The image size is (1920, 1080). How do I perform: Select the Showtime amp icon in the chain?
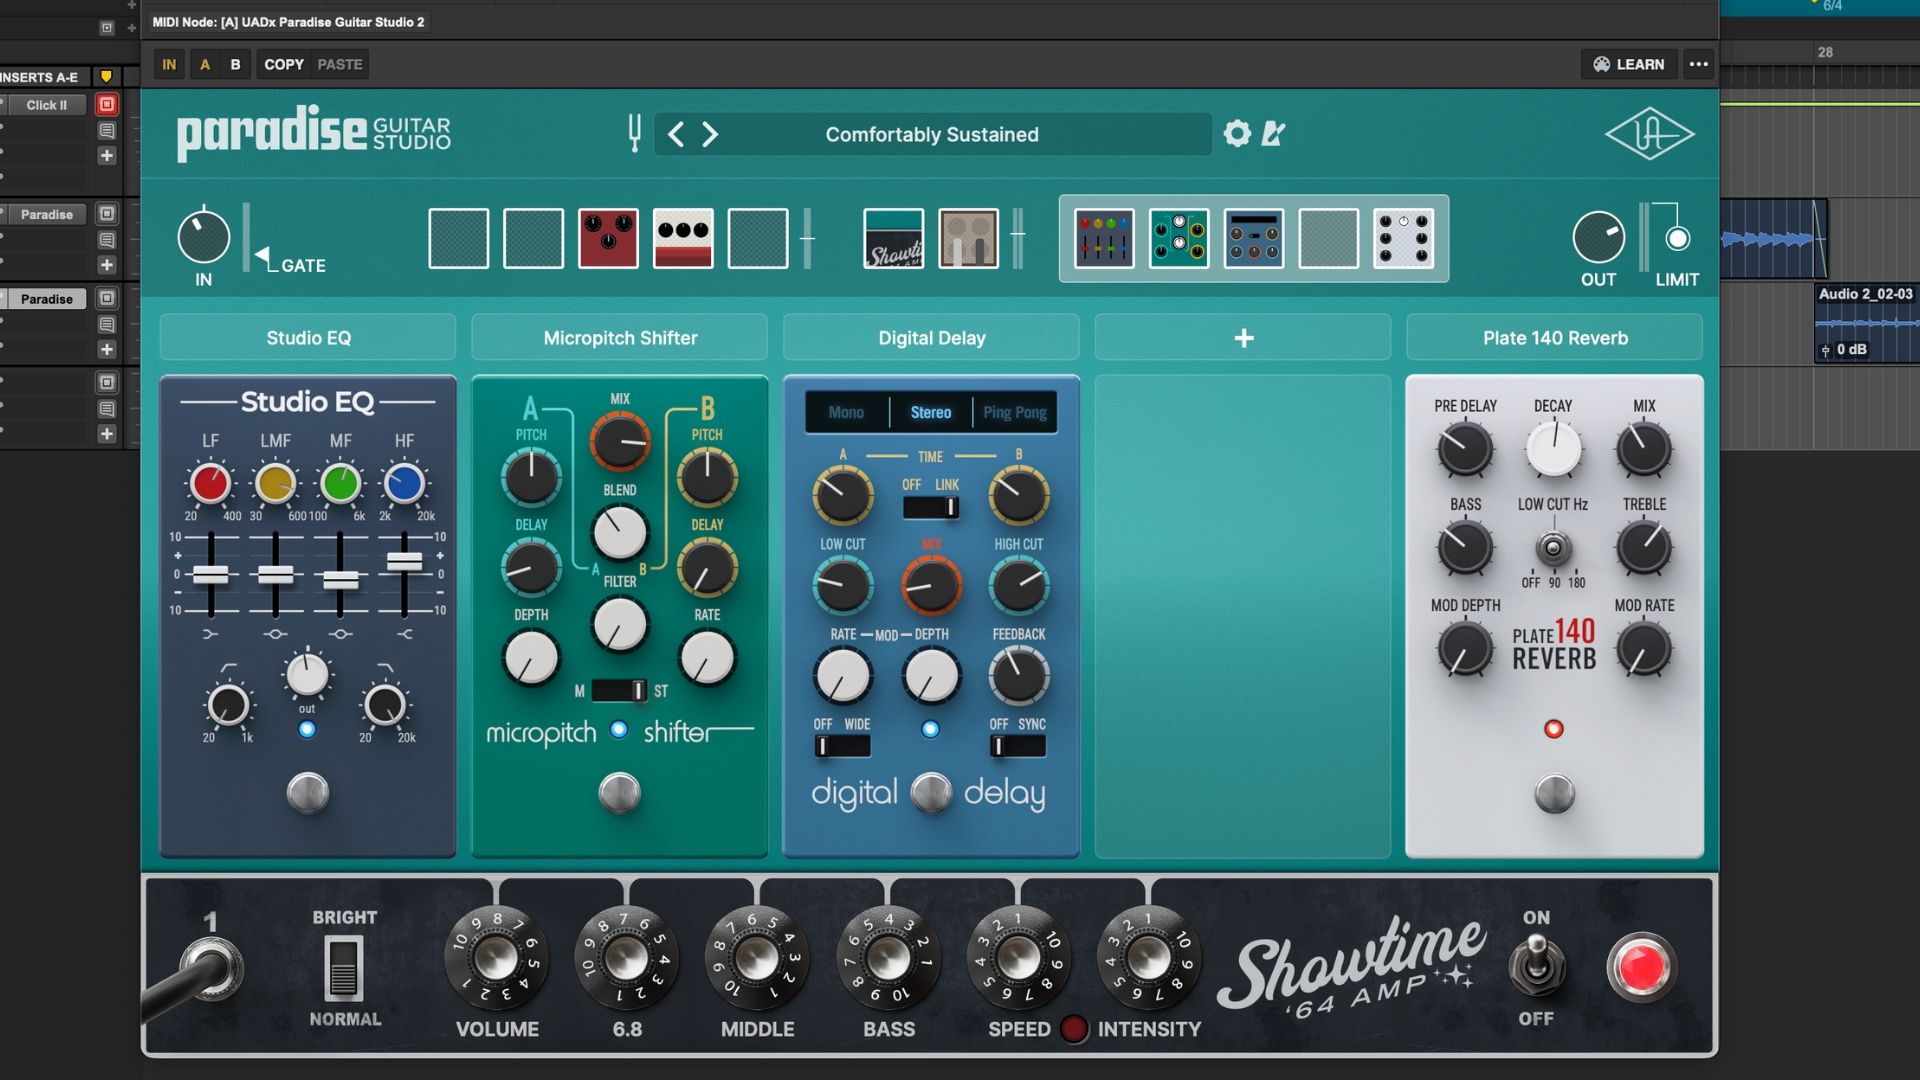(893, 238)
